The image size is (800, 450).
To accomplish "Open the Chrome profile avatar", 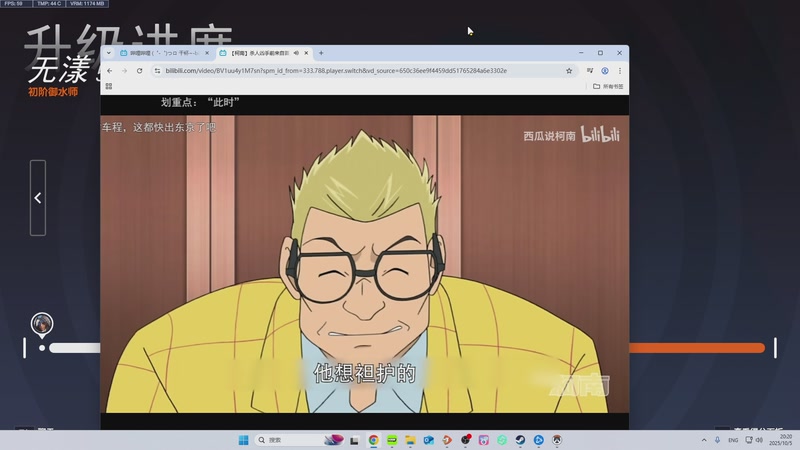I will pos(605,71).
